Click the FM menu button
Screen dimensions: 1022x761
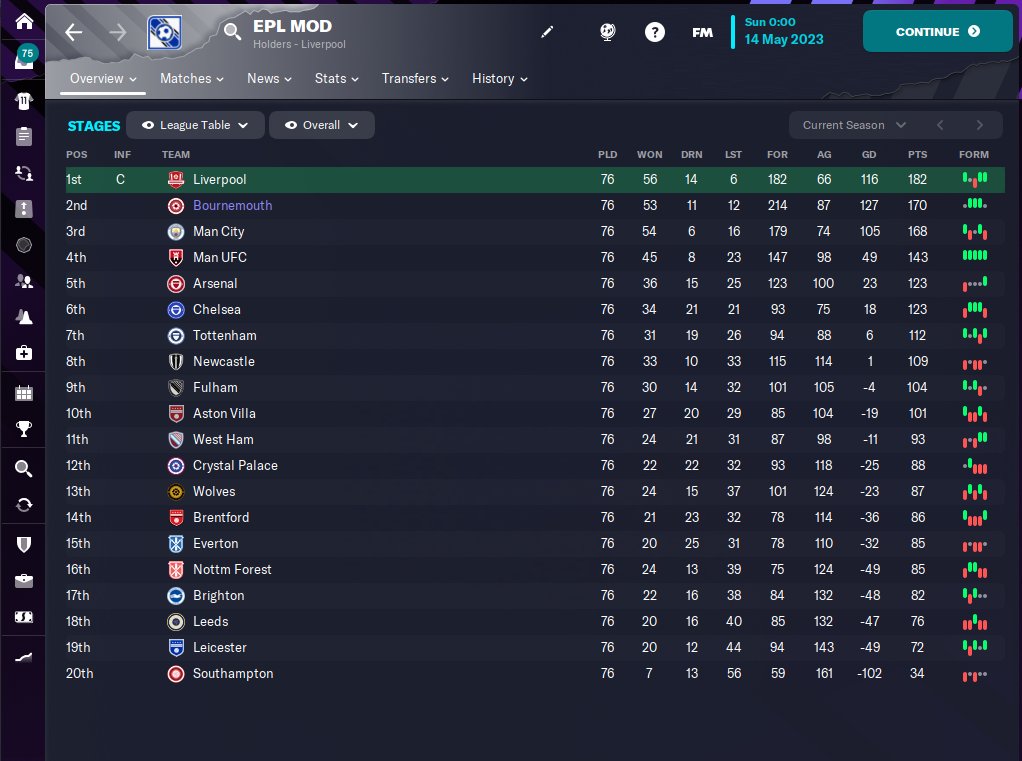click(x=702, y=32)
